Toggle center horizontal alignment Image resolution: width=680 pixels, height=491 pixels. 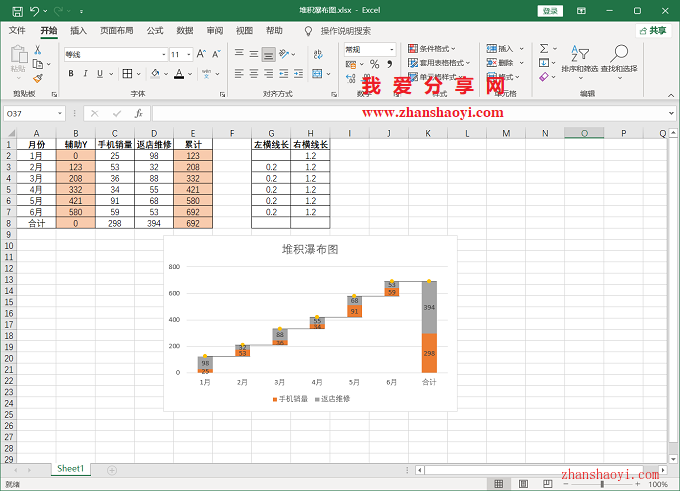pos(254,74)
